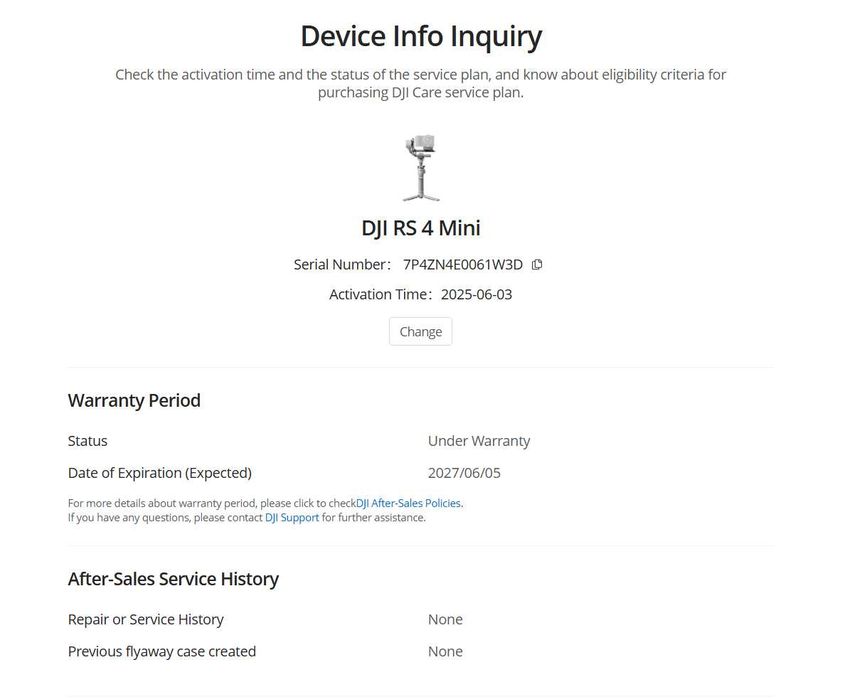Screen dimensions: 845x699
Task: Click the Warranty Period section heading
Action: [134, 400]
